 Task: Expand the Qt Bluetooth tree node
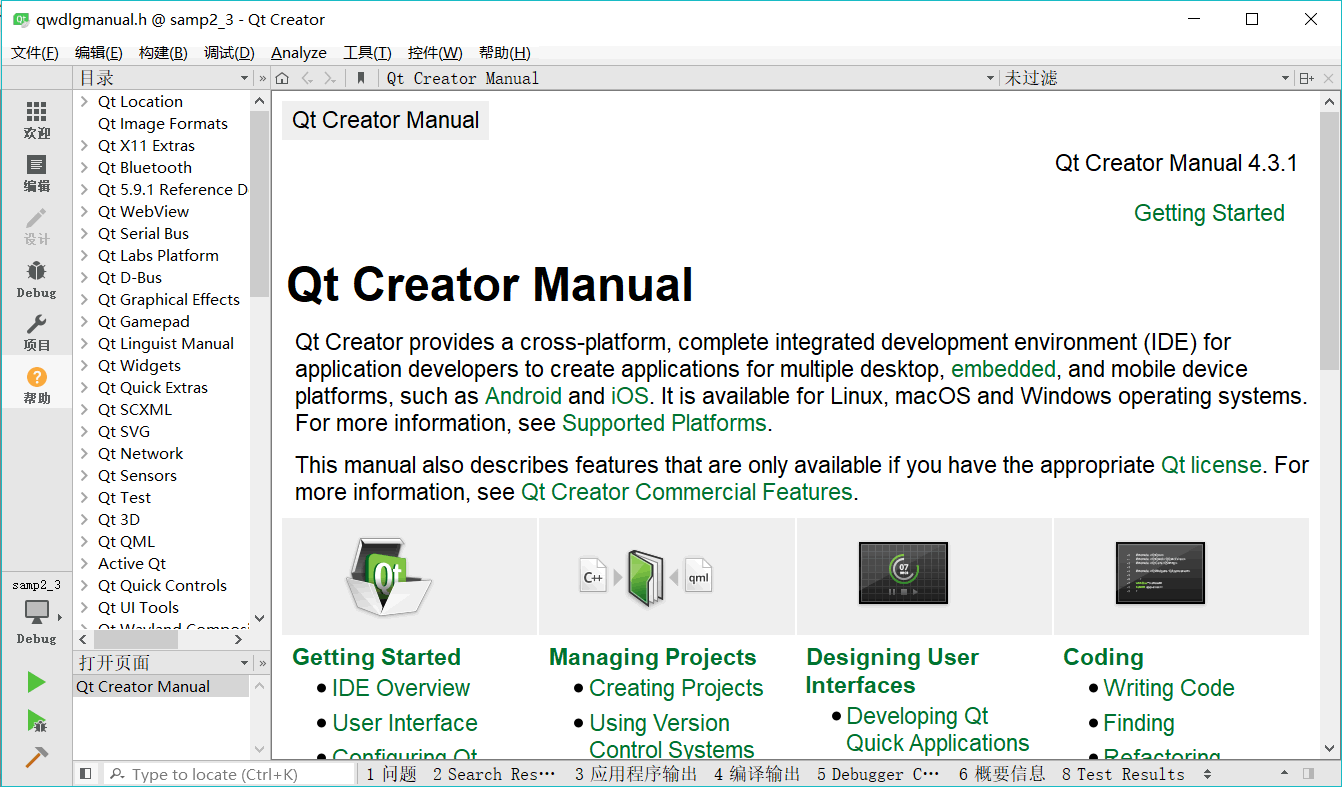[85, 168]
